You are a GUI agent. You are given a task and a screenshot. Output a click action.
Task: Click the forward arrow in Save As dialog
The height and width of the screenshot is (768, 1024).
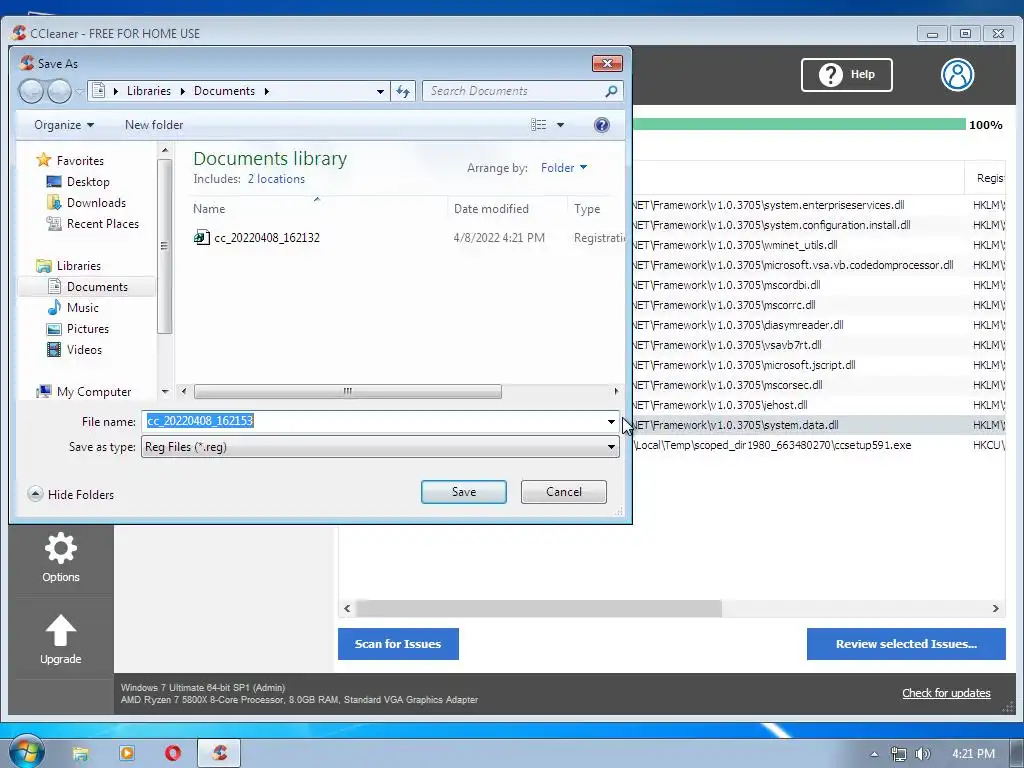click(x=59, y=91)
